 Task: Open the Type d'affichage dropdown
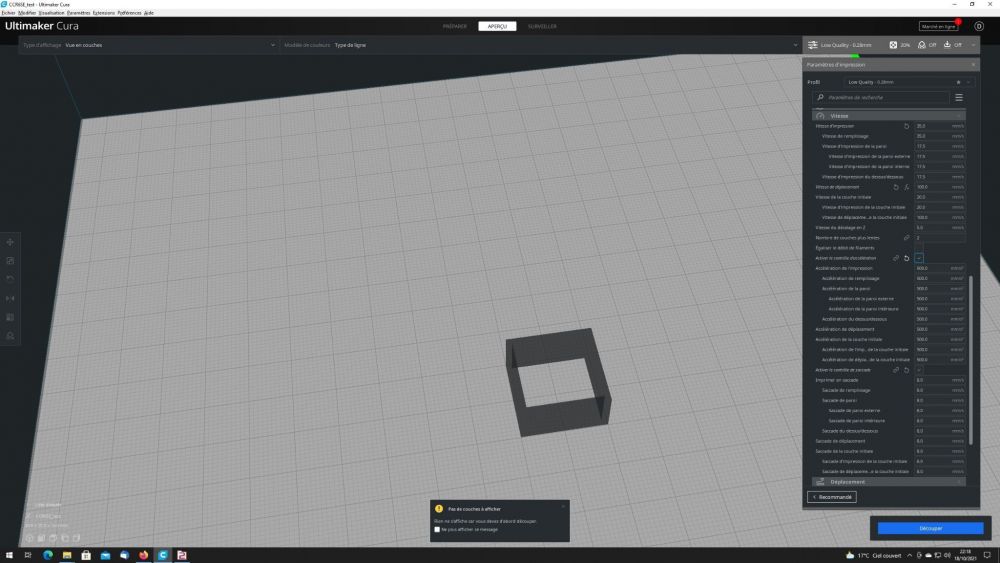click(x=149, y=45)
